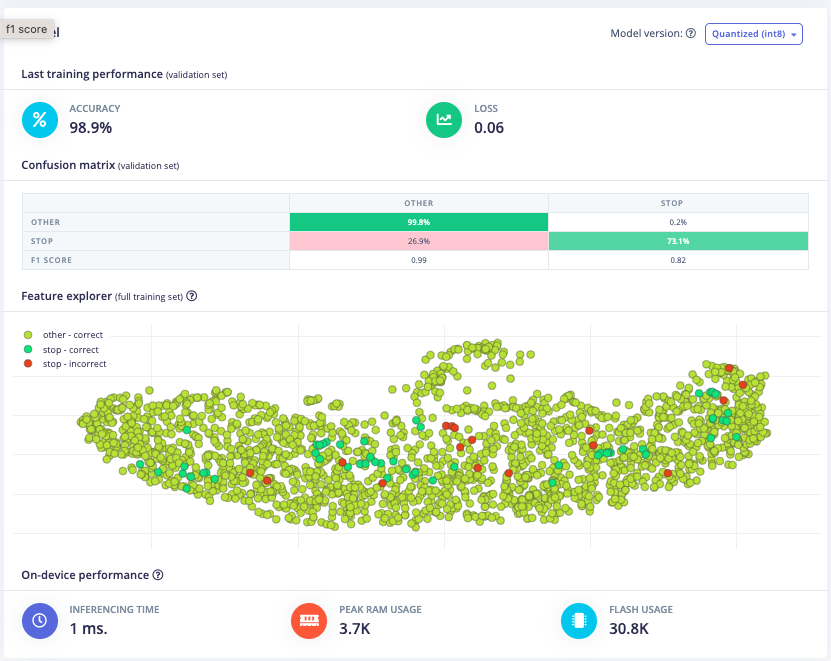Open help icon beside Feature explorer
The height and width of the screenshot is (661, 831).
click(x=192, y=296)
